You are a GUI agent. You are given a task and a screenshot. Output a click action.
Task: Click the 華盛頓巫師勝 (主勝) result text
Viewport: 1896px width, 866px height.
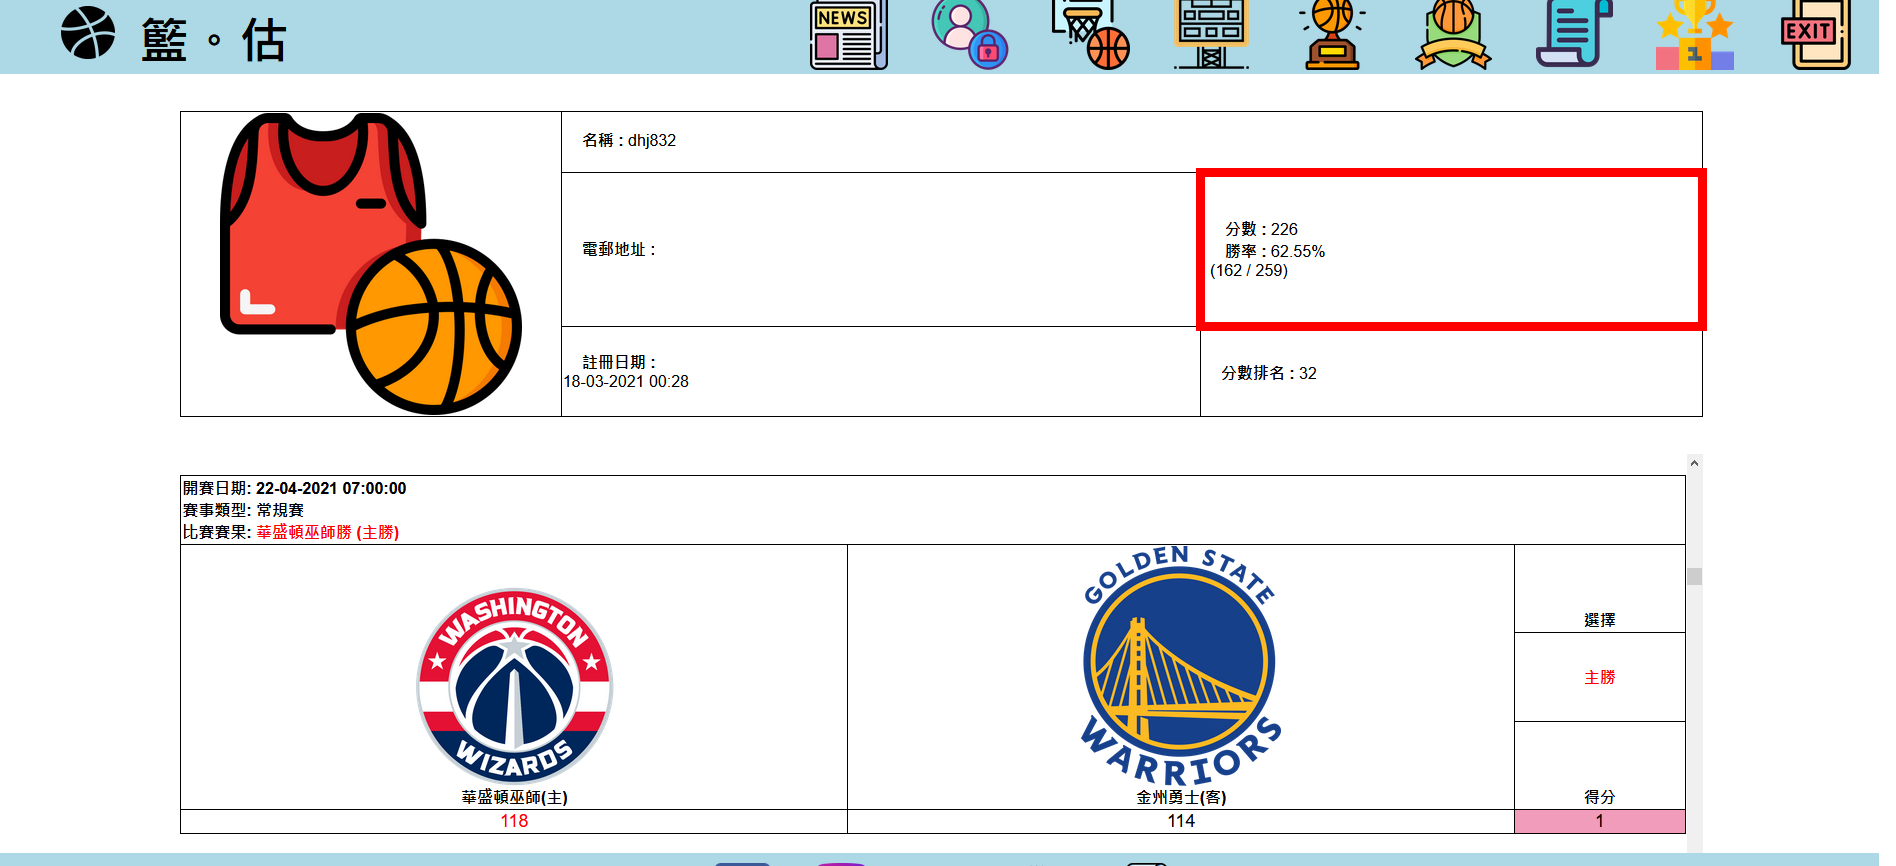[x=327, y=532]
